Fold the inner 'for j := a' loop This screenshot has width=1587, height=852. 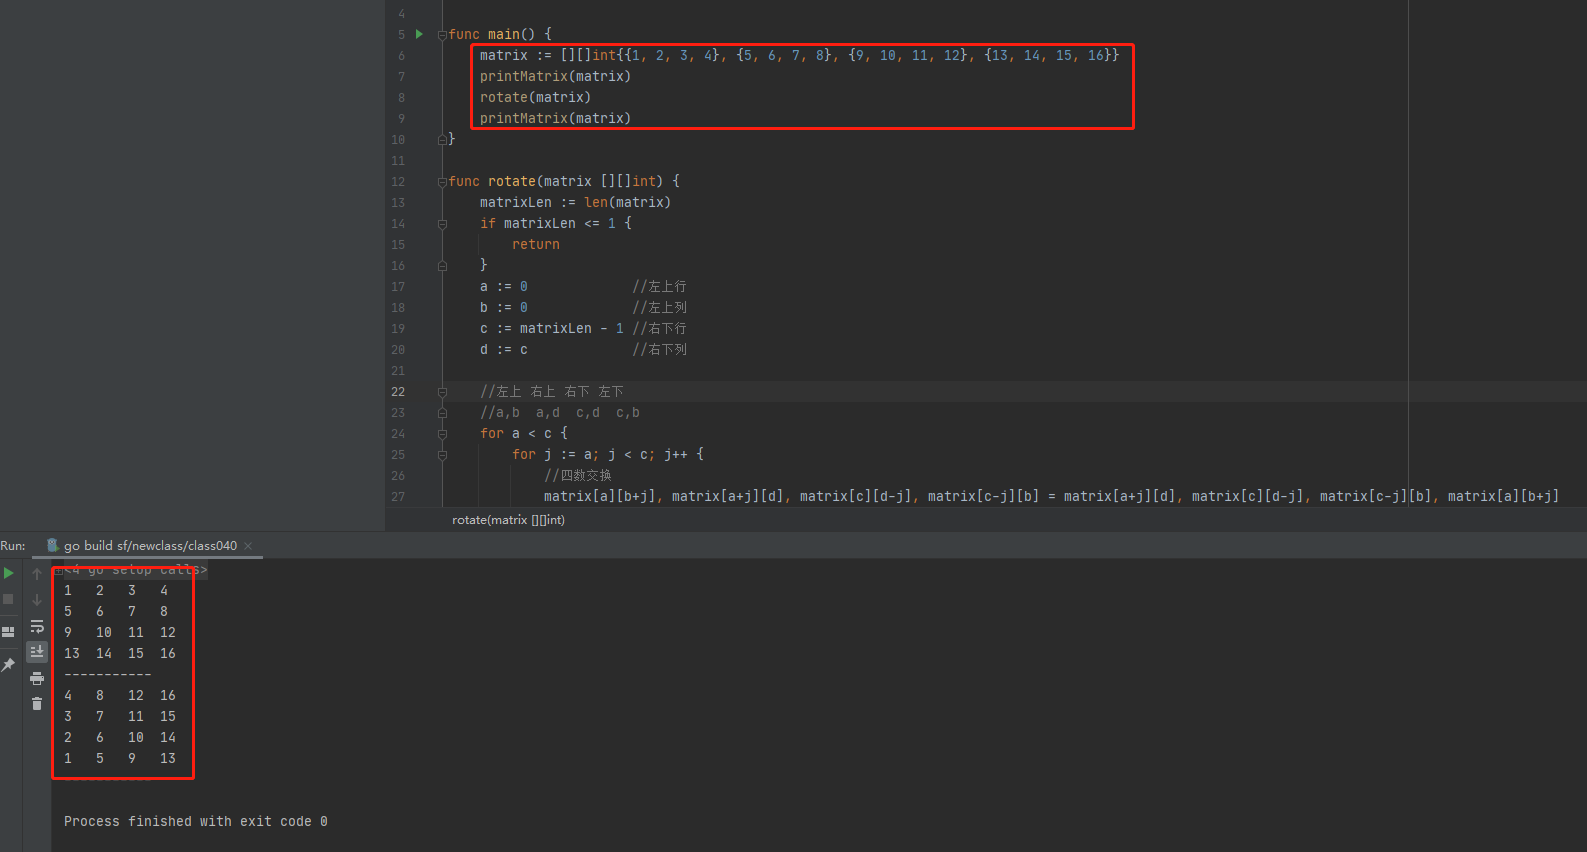pos(442,455)
